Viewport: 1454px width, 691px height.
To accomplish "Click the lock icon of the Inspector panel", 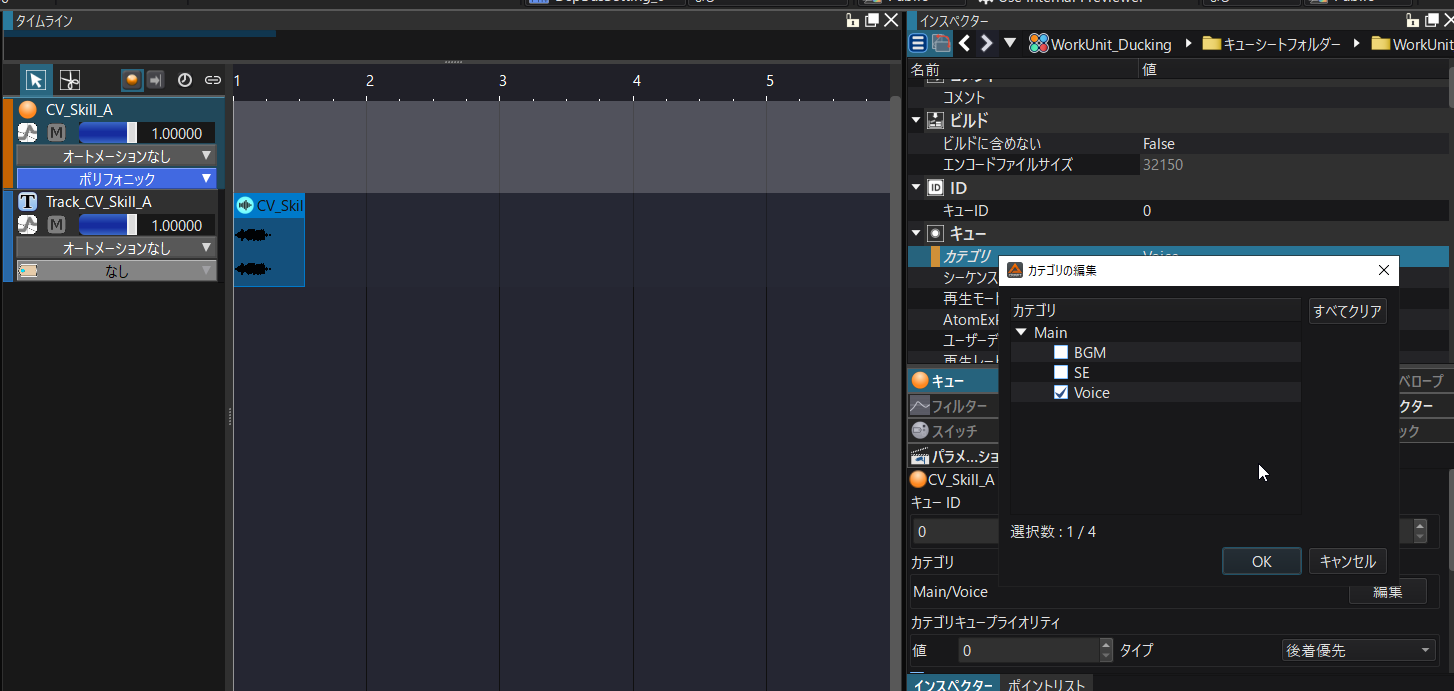I will 1411,20.
